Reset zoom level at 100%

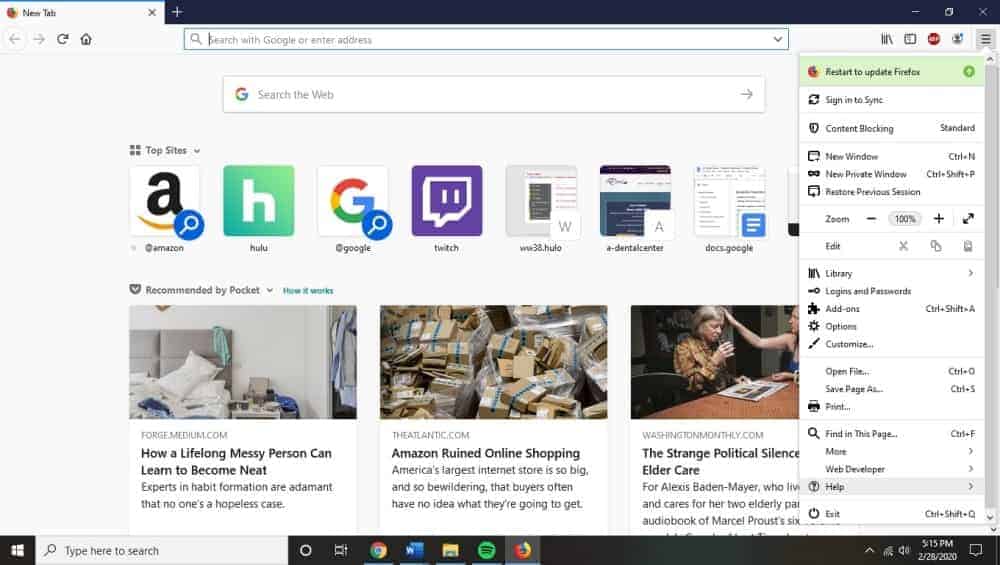pyautogui.click(x=905, y=219)
